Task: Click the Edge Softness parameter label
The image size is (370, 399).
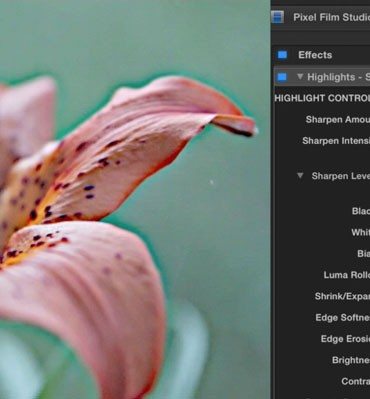Action: (343, 318)
